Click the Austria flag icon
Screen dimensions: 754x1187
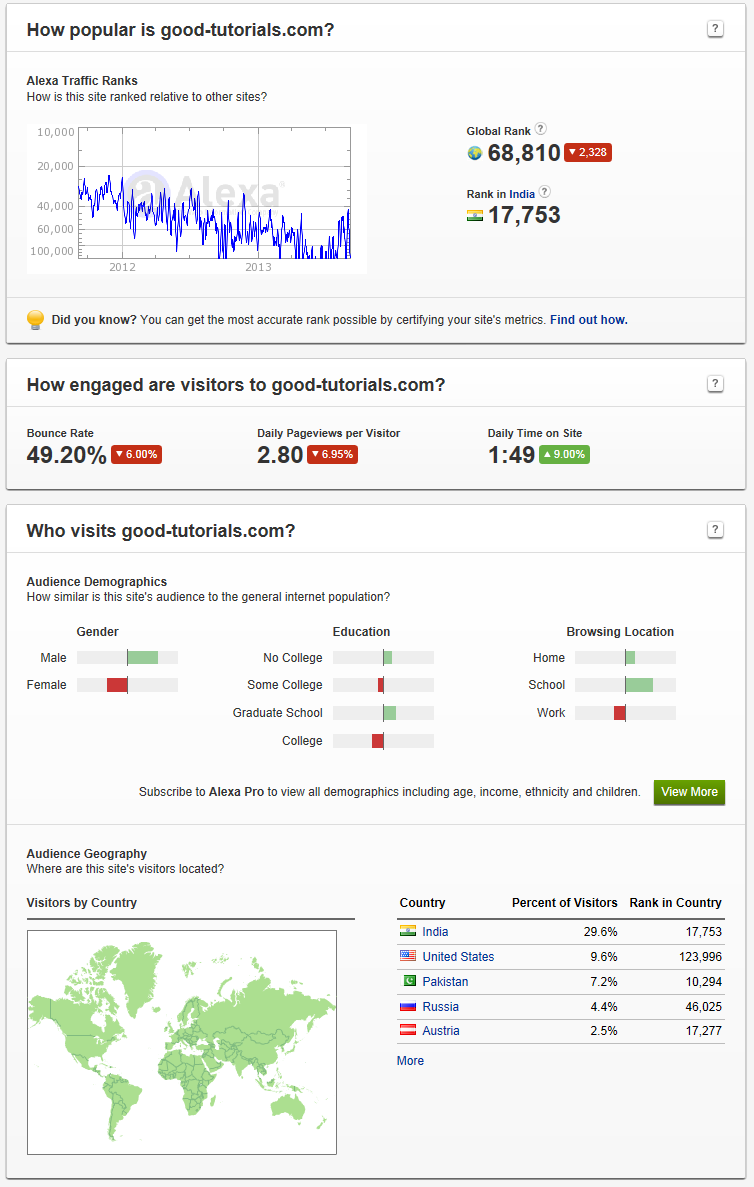(x=408, y=1030)
